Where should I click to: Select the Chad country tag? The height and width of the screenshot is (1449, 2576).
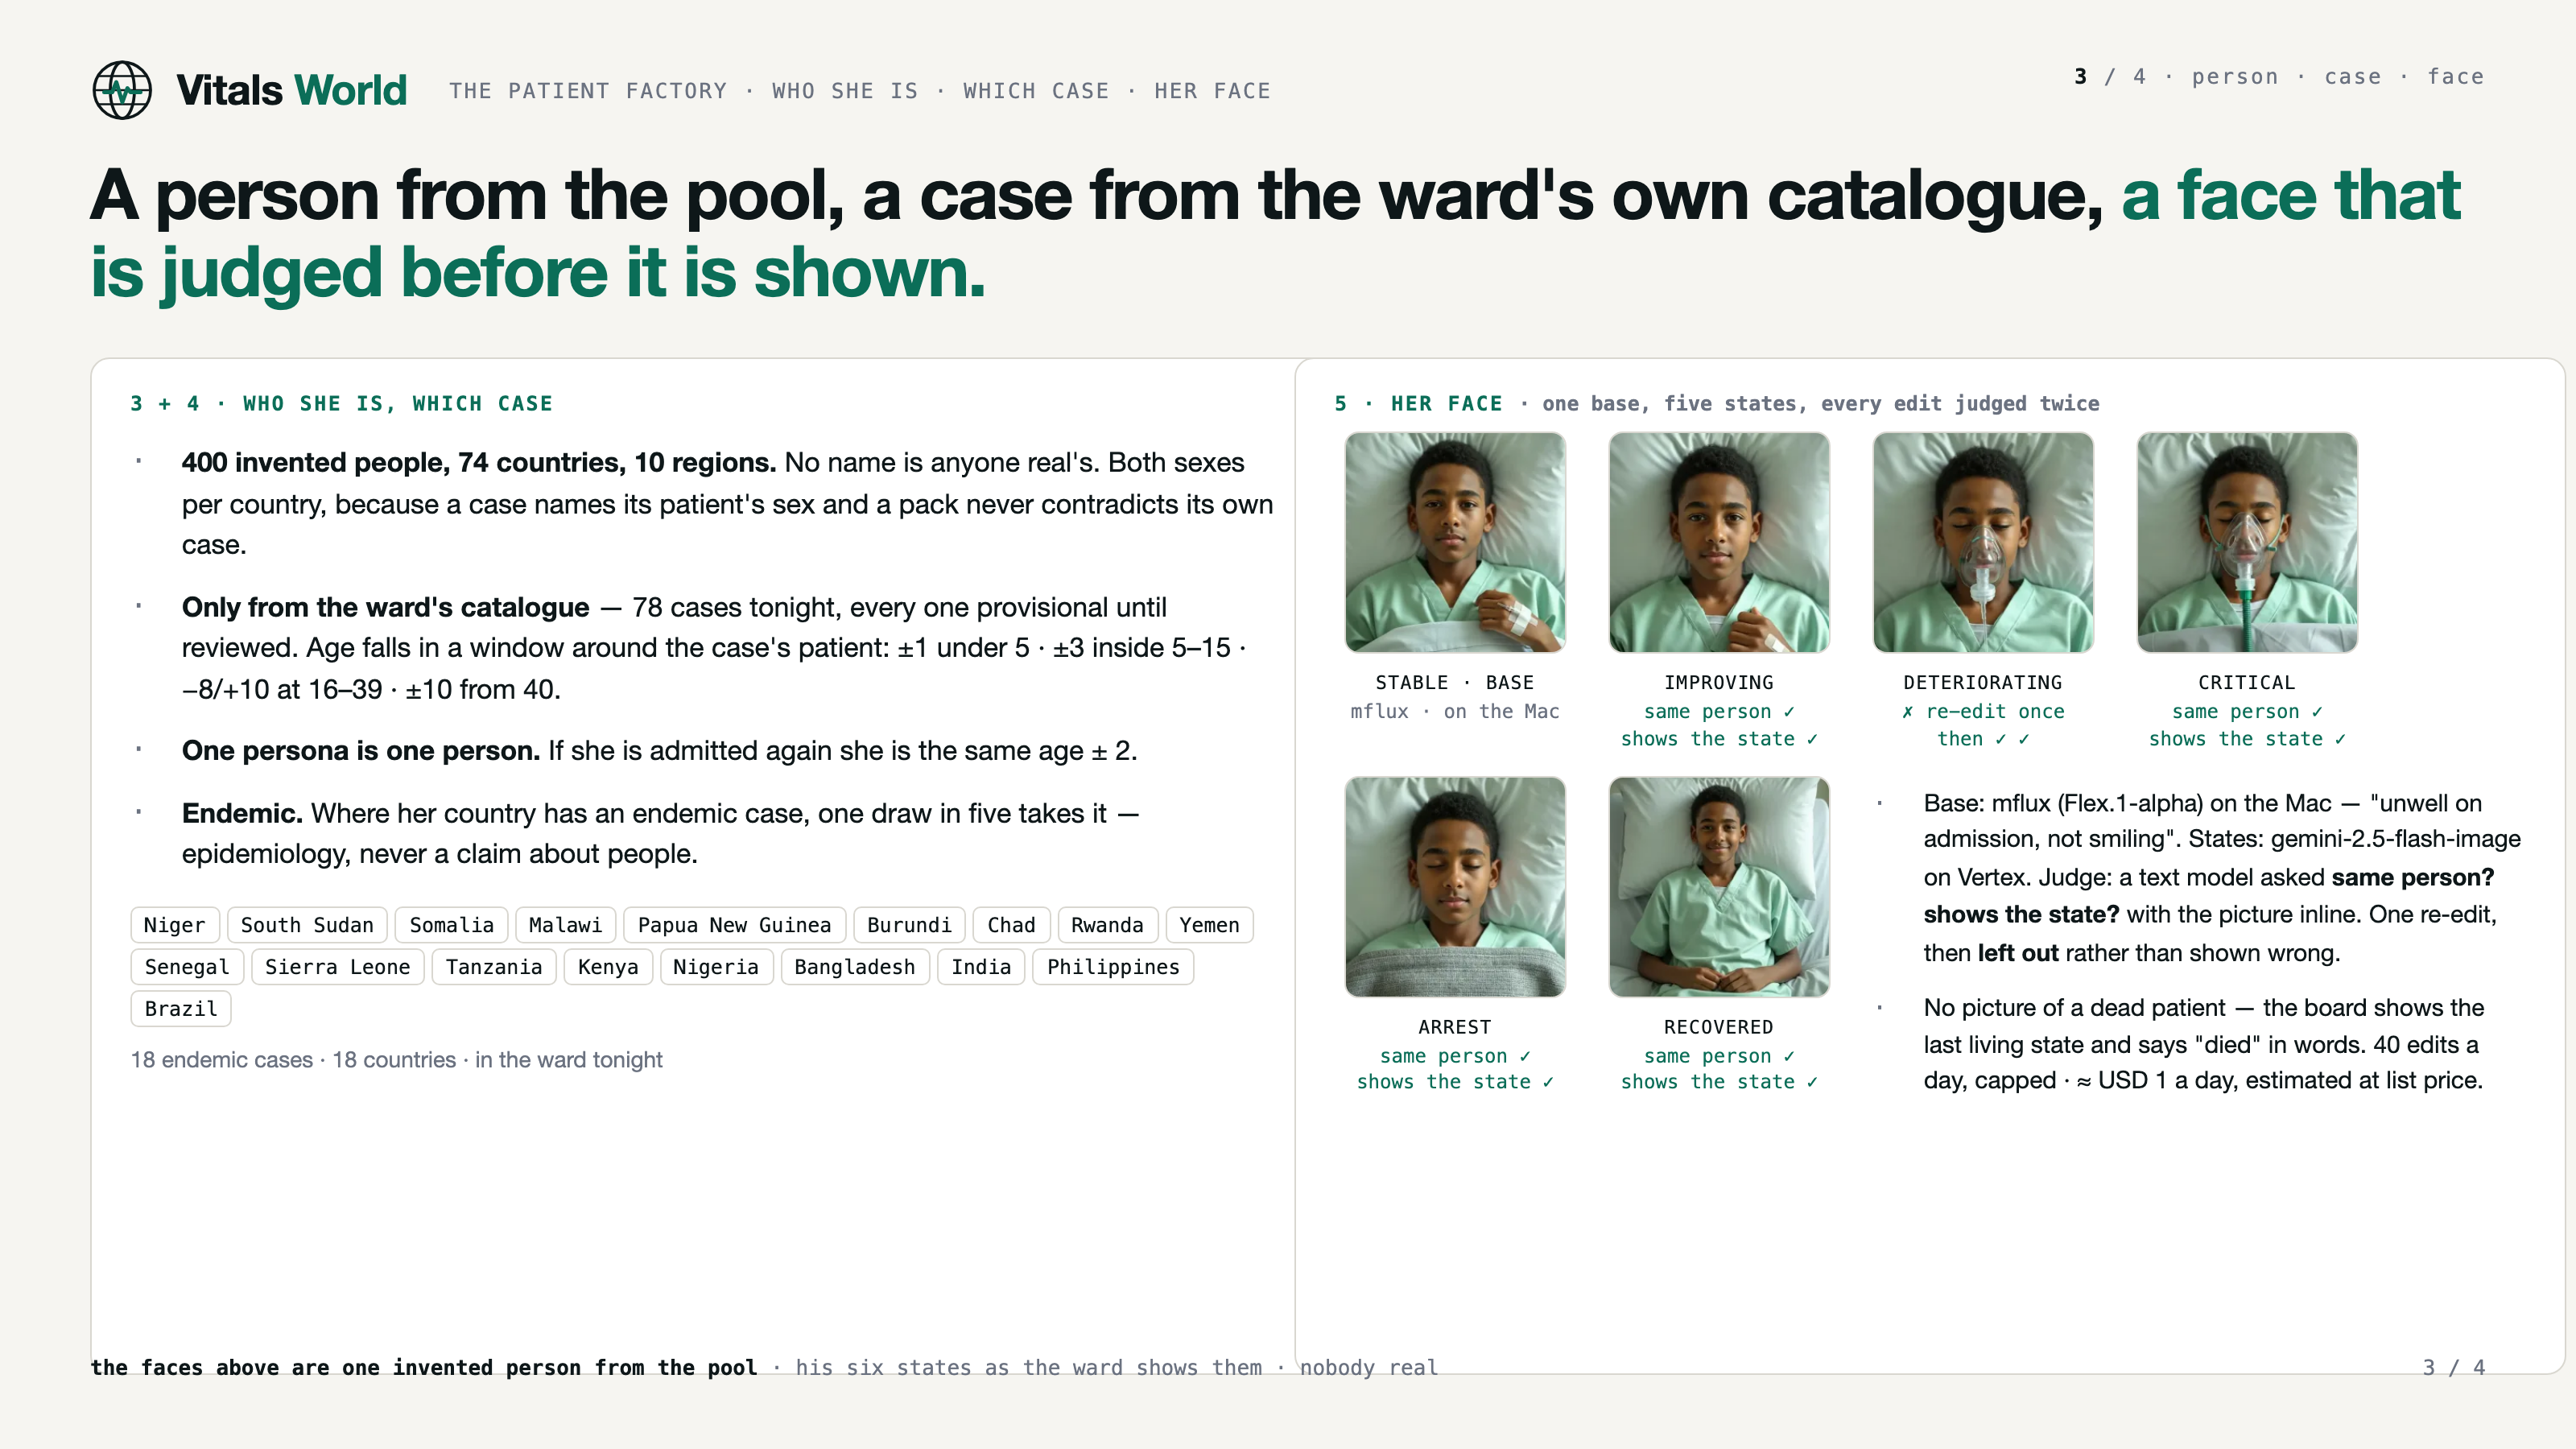(x=1011, y=925)
